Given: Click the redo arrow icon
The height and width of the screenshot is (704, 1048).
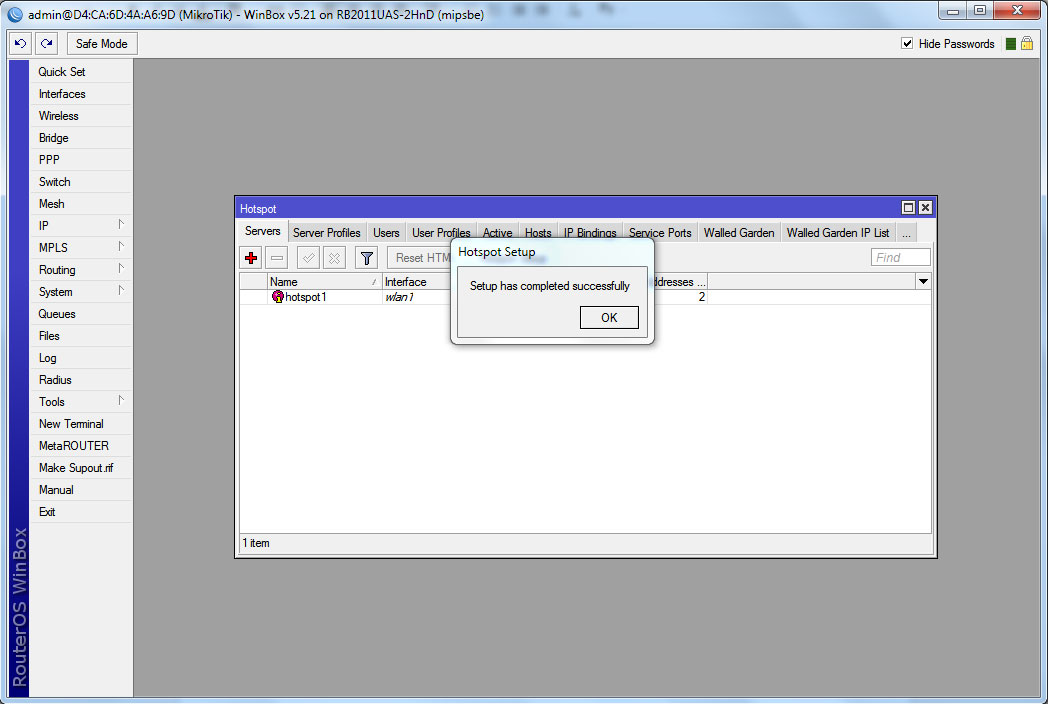Looking at the screenshot, I should [46, 44].
